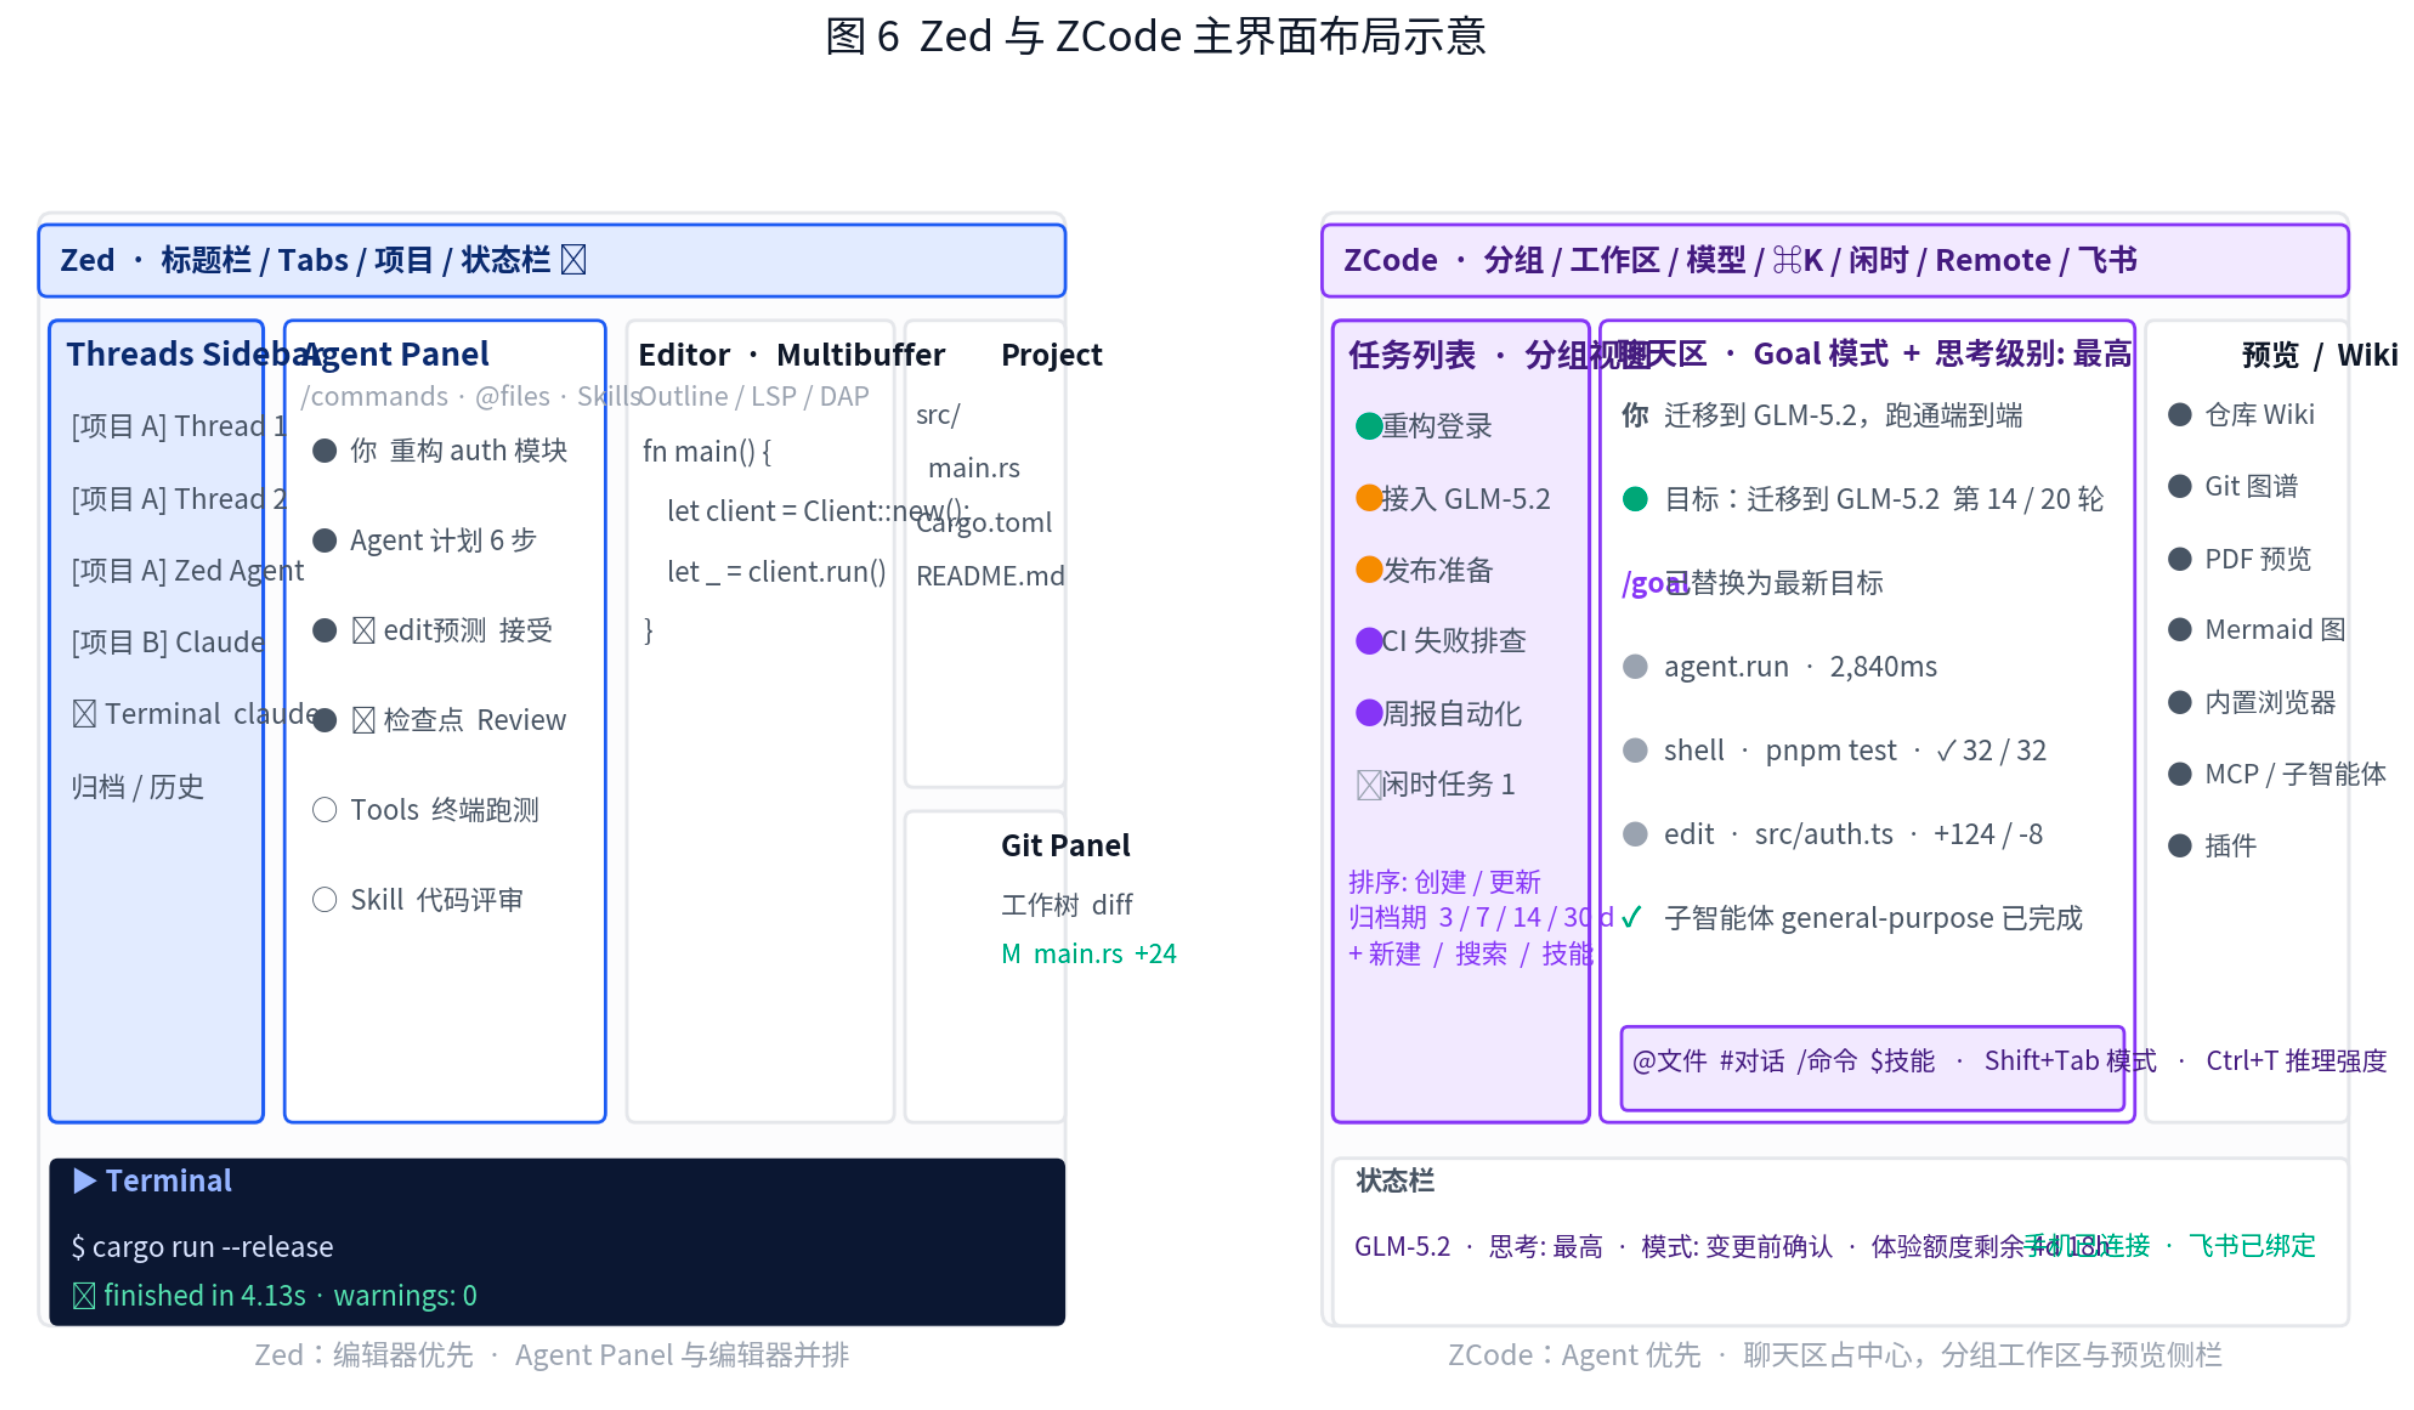Expand the src/ folder in Project
The height and width of the screenshot is (1410, 2414).
pos(938,415)
